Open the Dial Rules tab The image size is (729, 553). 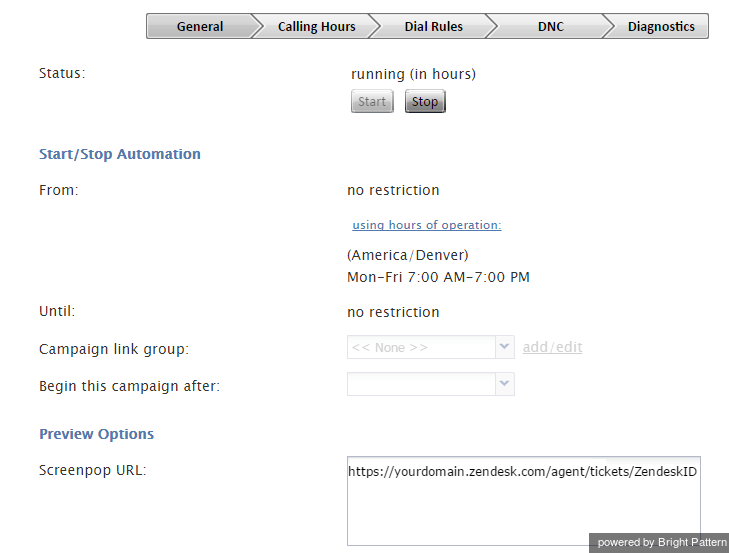433,26
